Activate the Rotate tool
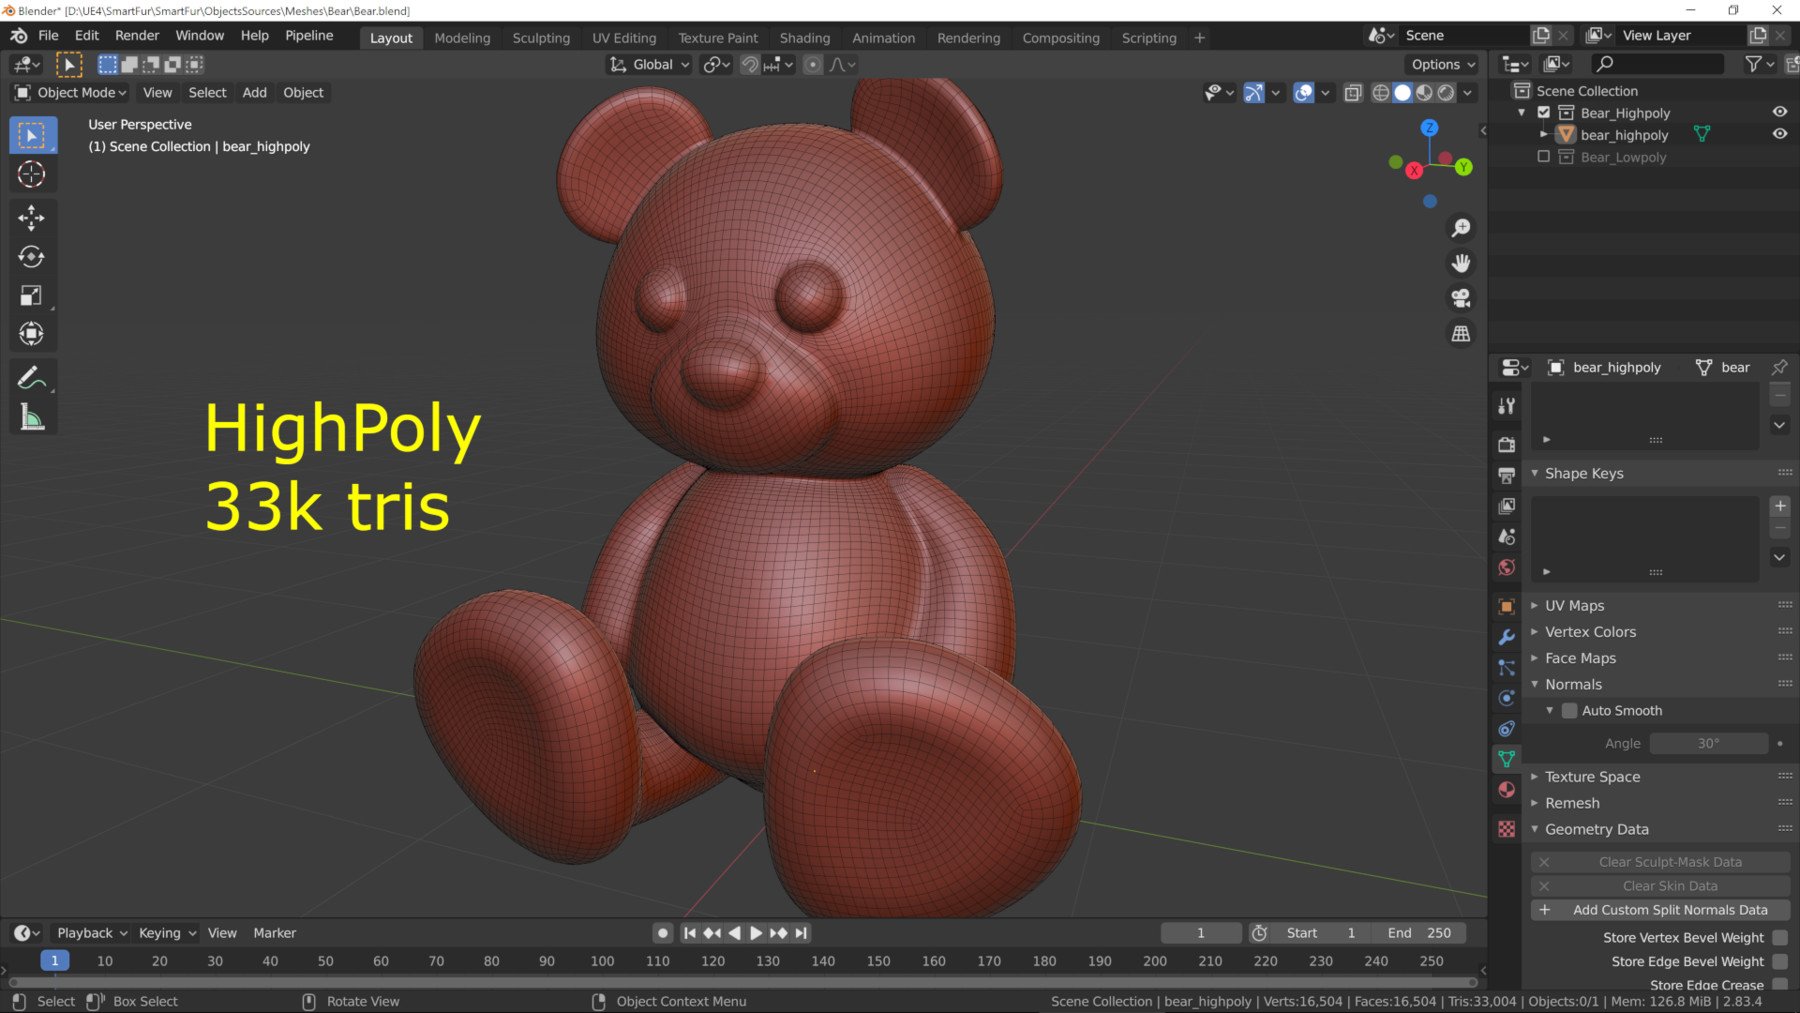 point(32,257)
